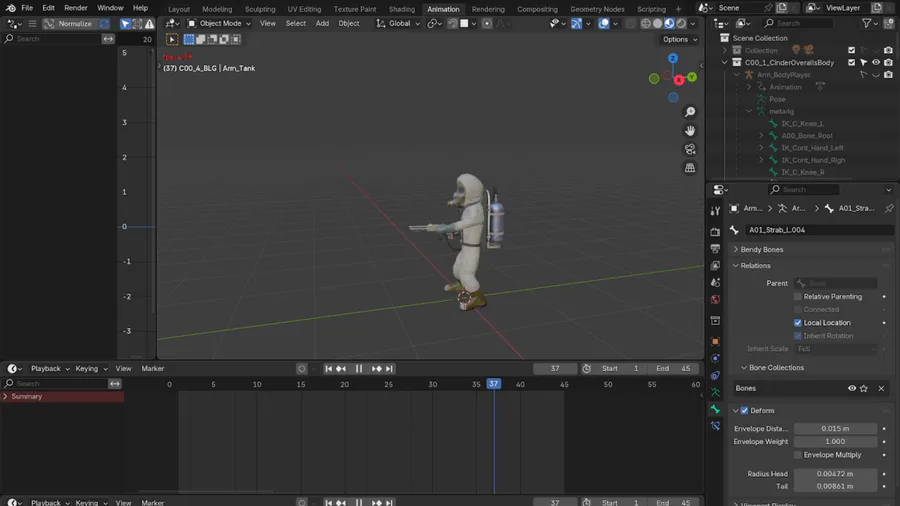Collapse the metarig tree item
The width and height of the screenshot is (900, 506).
749,111
